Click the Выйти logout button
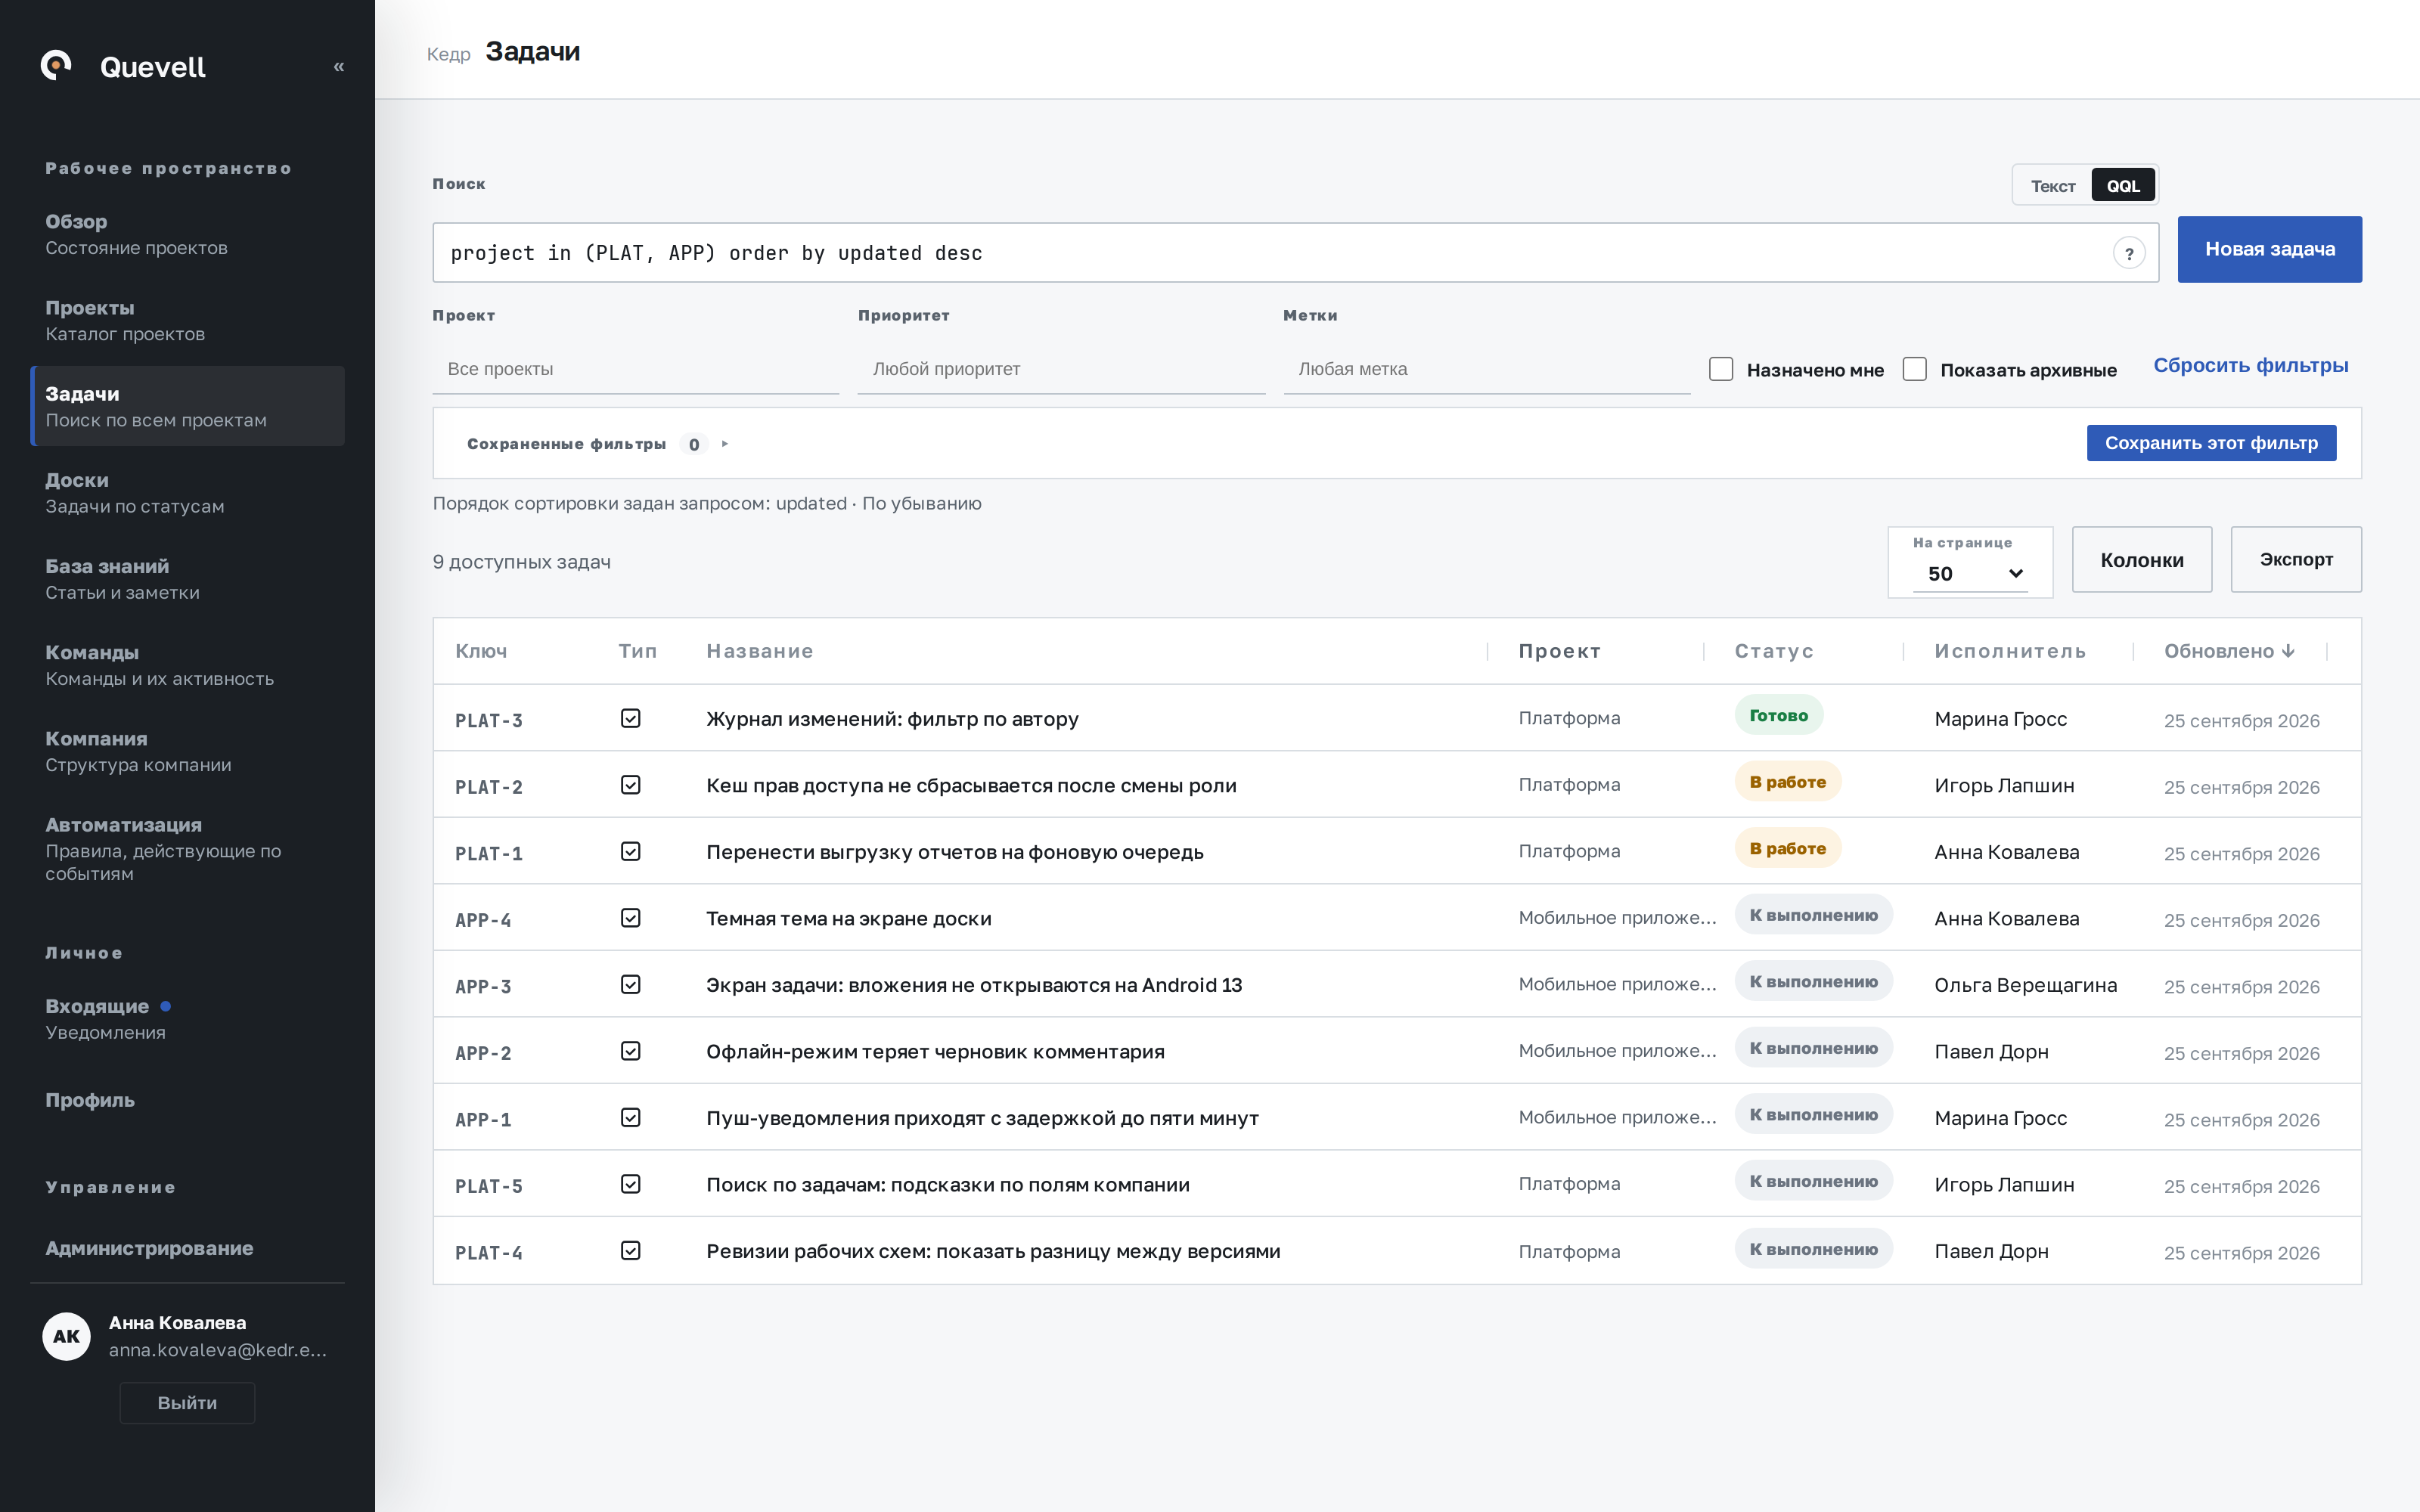This screenshot has height=1512, width=2420. pyautogui.click(x=187, y=1403)
